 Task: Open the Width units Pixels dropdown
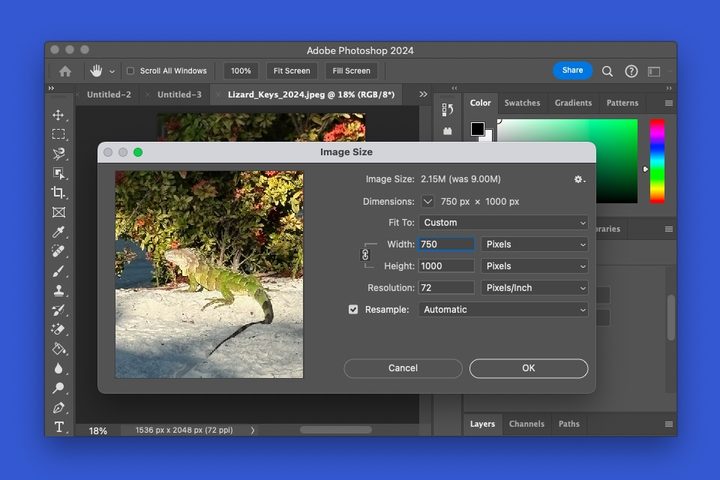(534, 244)
